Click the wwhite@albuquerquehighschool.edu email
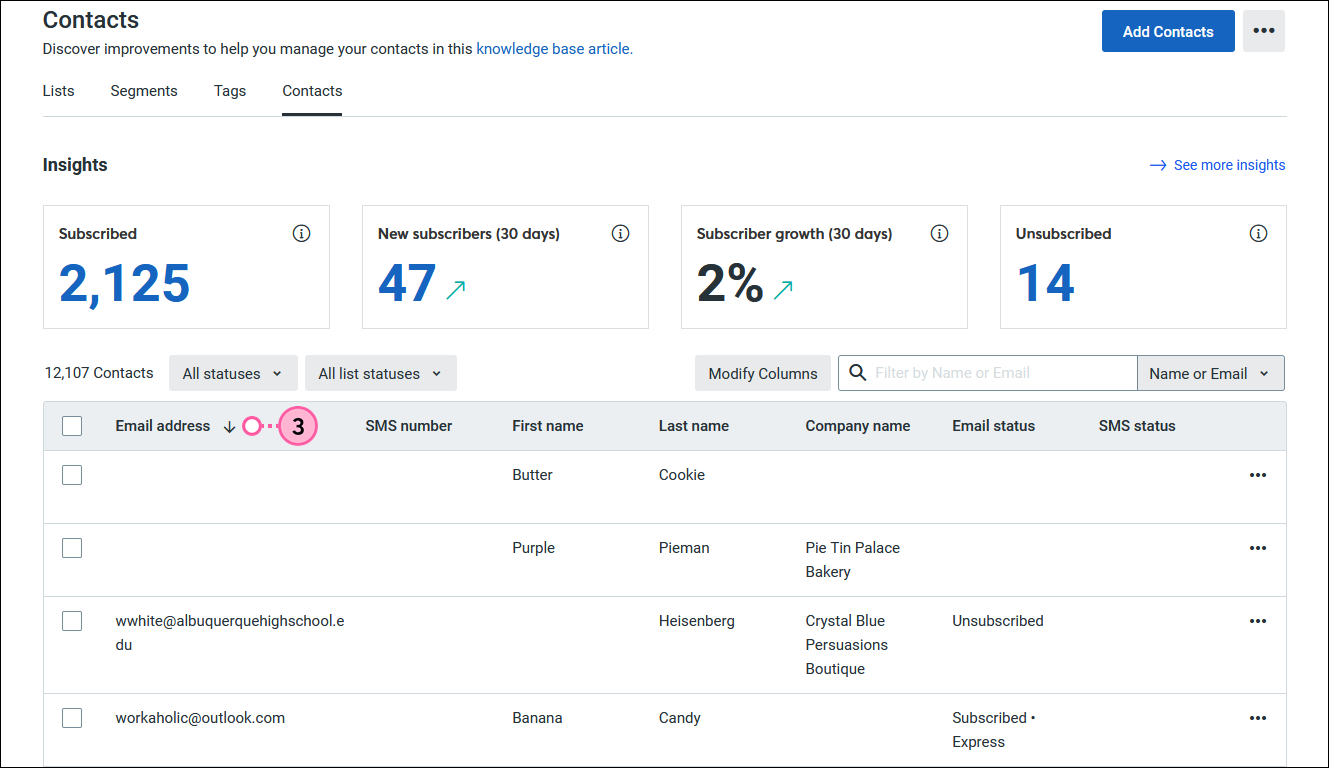Image resolution: width=1329 pixels, height=768 pixels. [x=230, y=633]
